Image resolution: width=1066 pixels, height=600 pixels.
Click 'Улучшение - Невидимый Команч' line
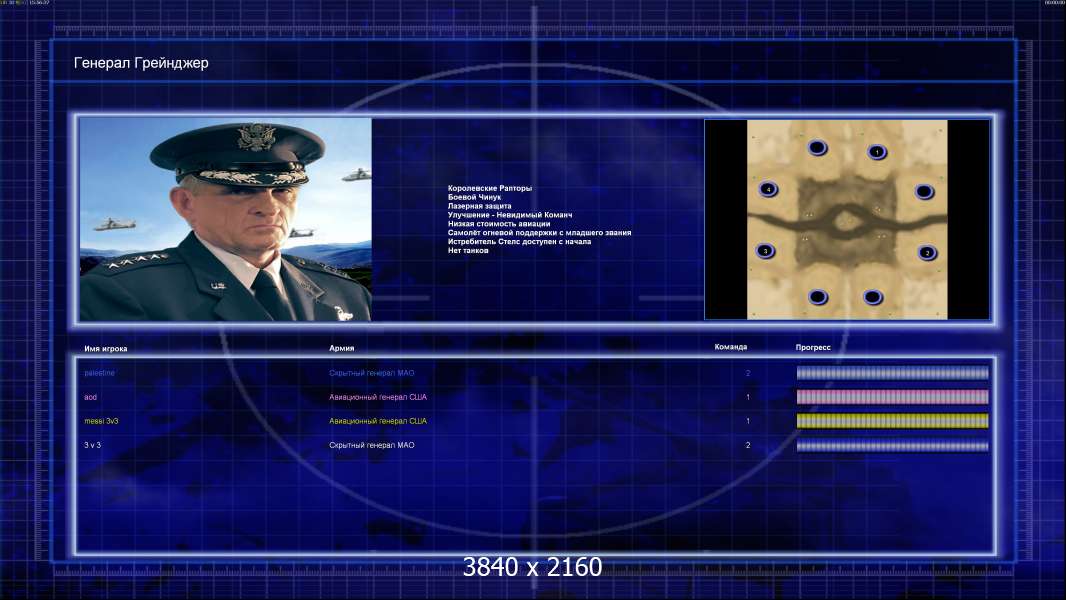tap(510, 215)
